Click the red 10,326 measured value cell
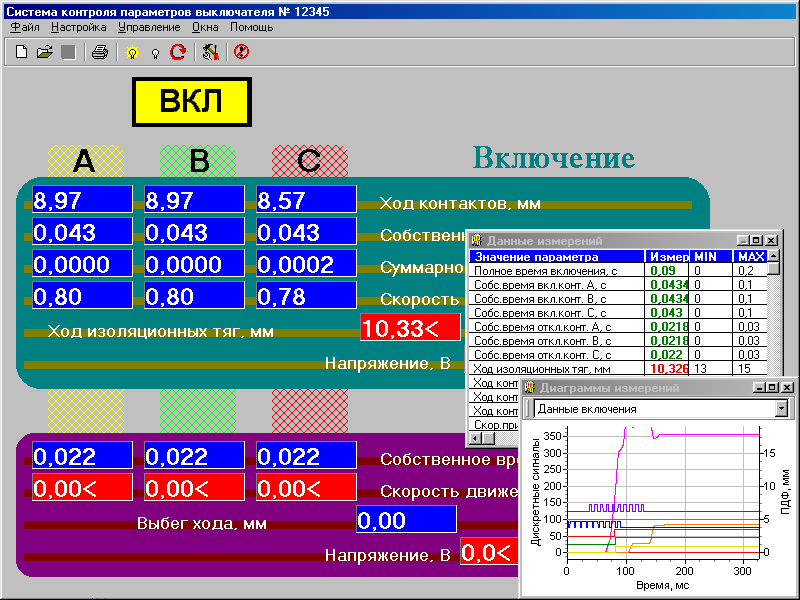Image resolution: width=800 pixels, height=600 pixels. point(667,368)
